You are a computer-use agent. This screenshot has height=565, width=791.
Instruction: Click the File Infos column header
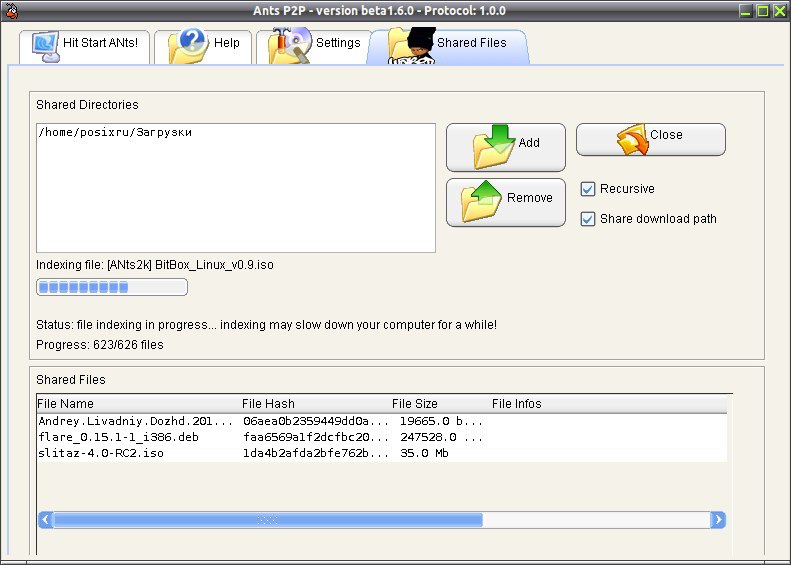609,404
